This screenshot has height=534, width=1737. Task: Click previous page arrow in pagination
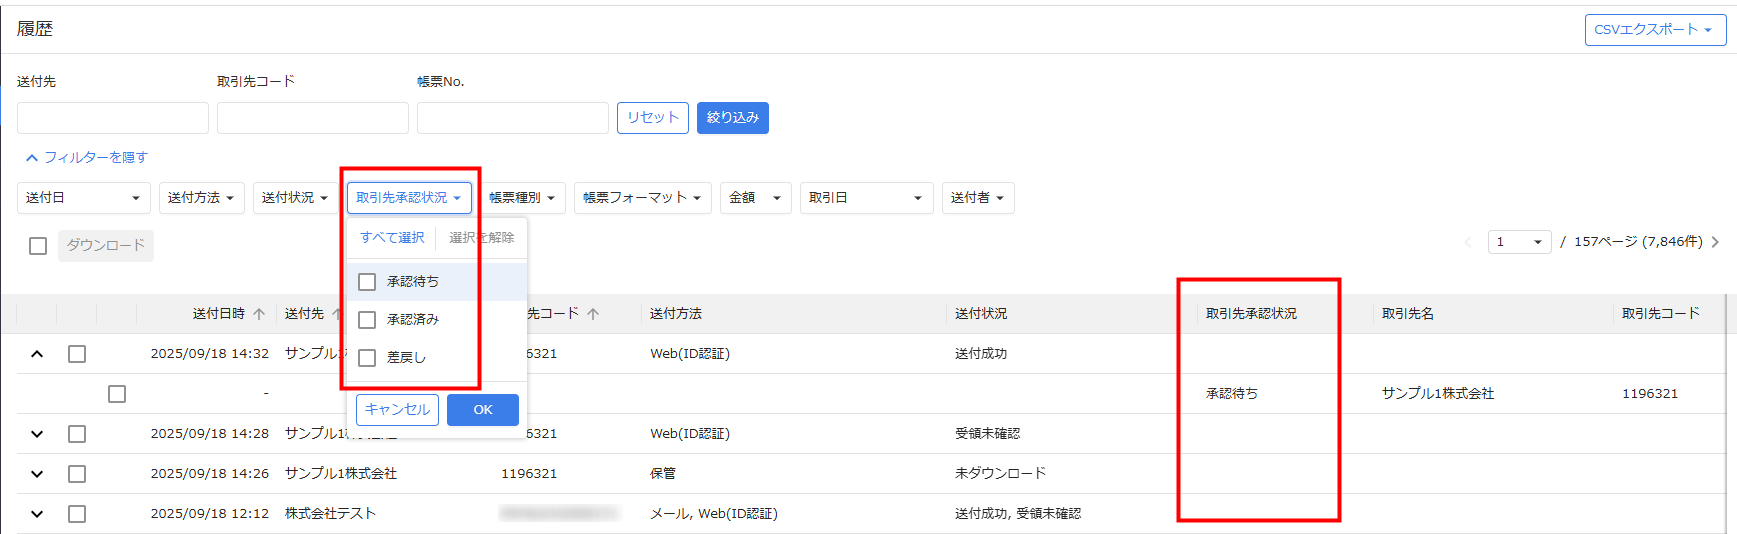pyautogui.click(x=1468, y=242)
